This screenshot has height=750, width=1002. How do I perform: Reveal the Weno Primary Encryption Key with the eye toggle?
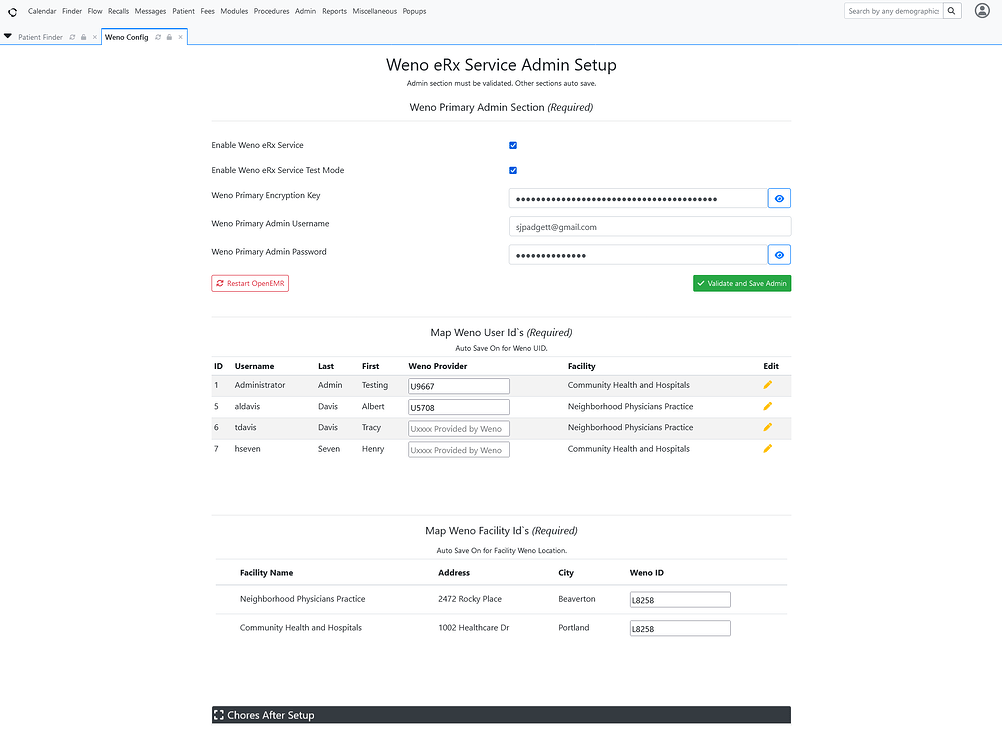tap(778, 197)
